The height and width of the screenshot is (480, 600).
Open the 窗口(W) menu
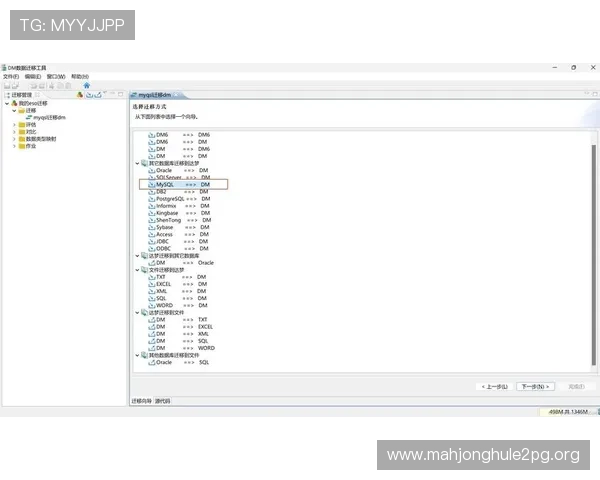[56, 76]
